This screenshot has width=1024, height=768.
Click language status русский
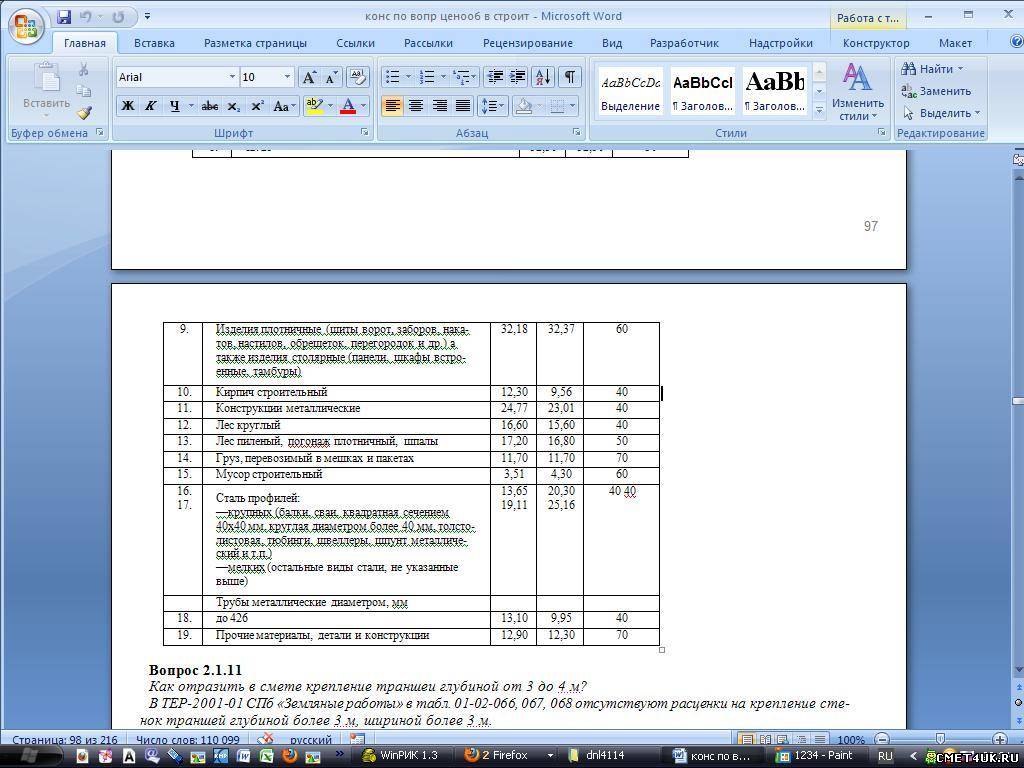(x=311, y=740)
